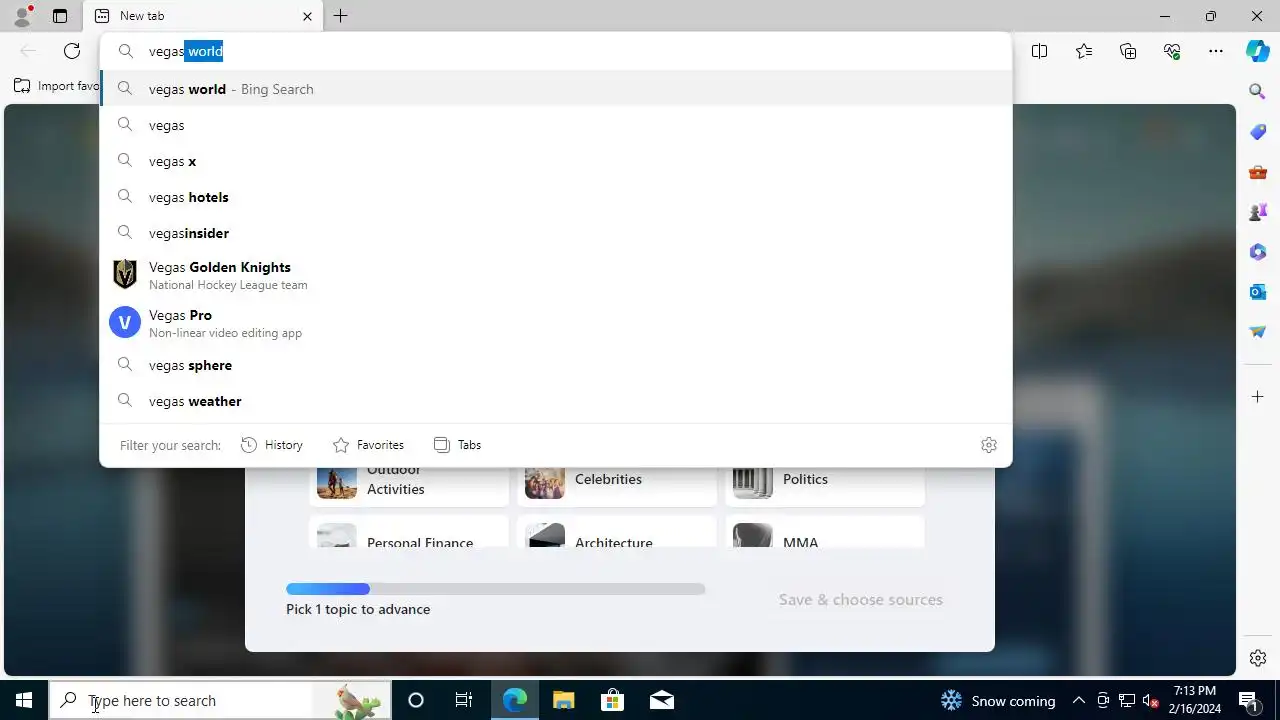Select 'vegas world - Bing Search' suggestion
Viewport: 1280px width, 720px height.
click(556, 89)
